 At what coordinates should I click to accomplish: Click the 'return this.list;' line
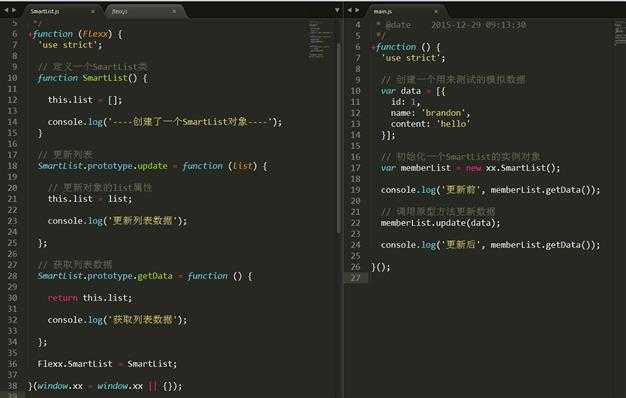click(90, 298)
